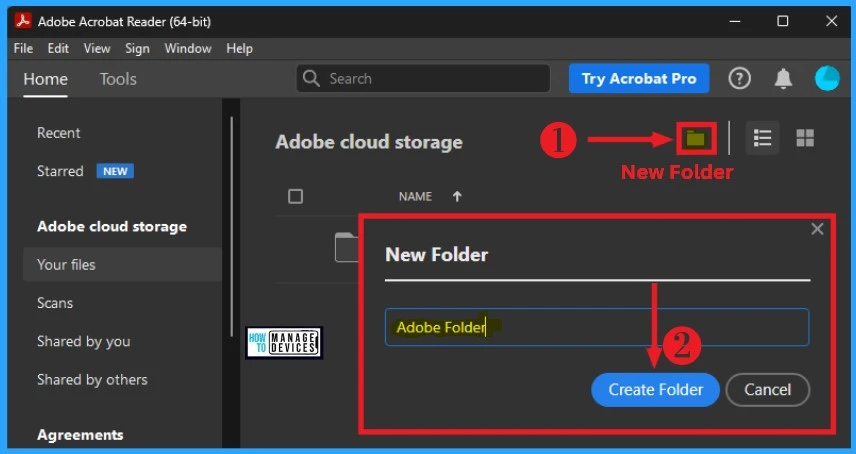Click the Try Acrobat Pro button
This screenshot has height=454, width=856.
tap(639, 79)
